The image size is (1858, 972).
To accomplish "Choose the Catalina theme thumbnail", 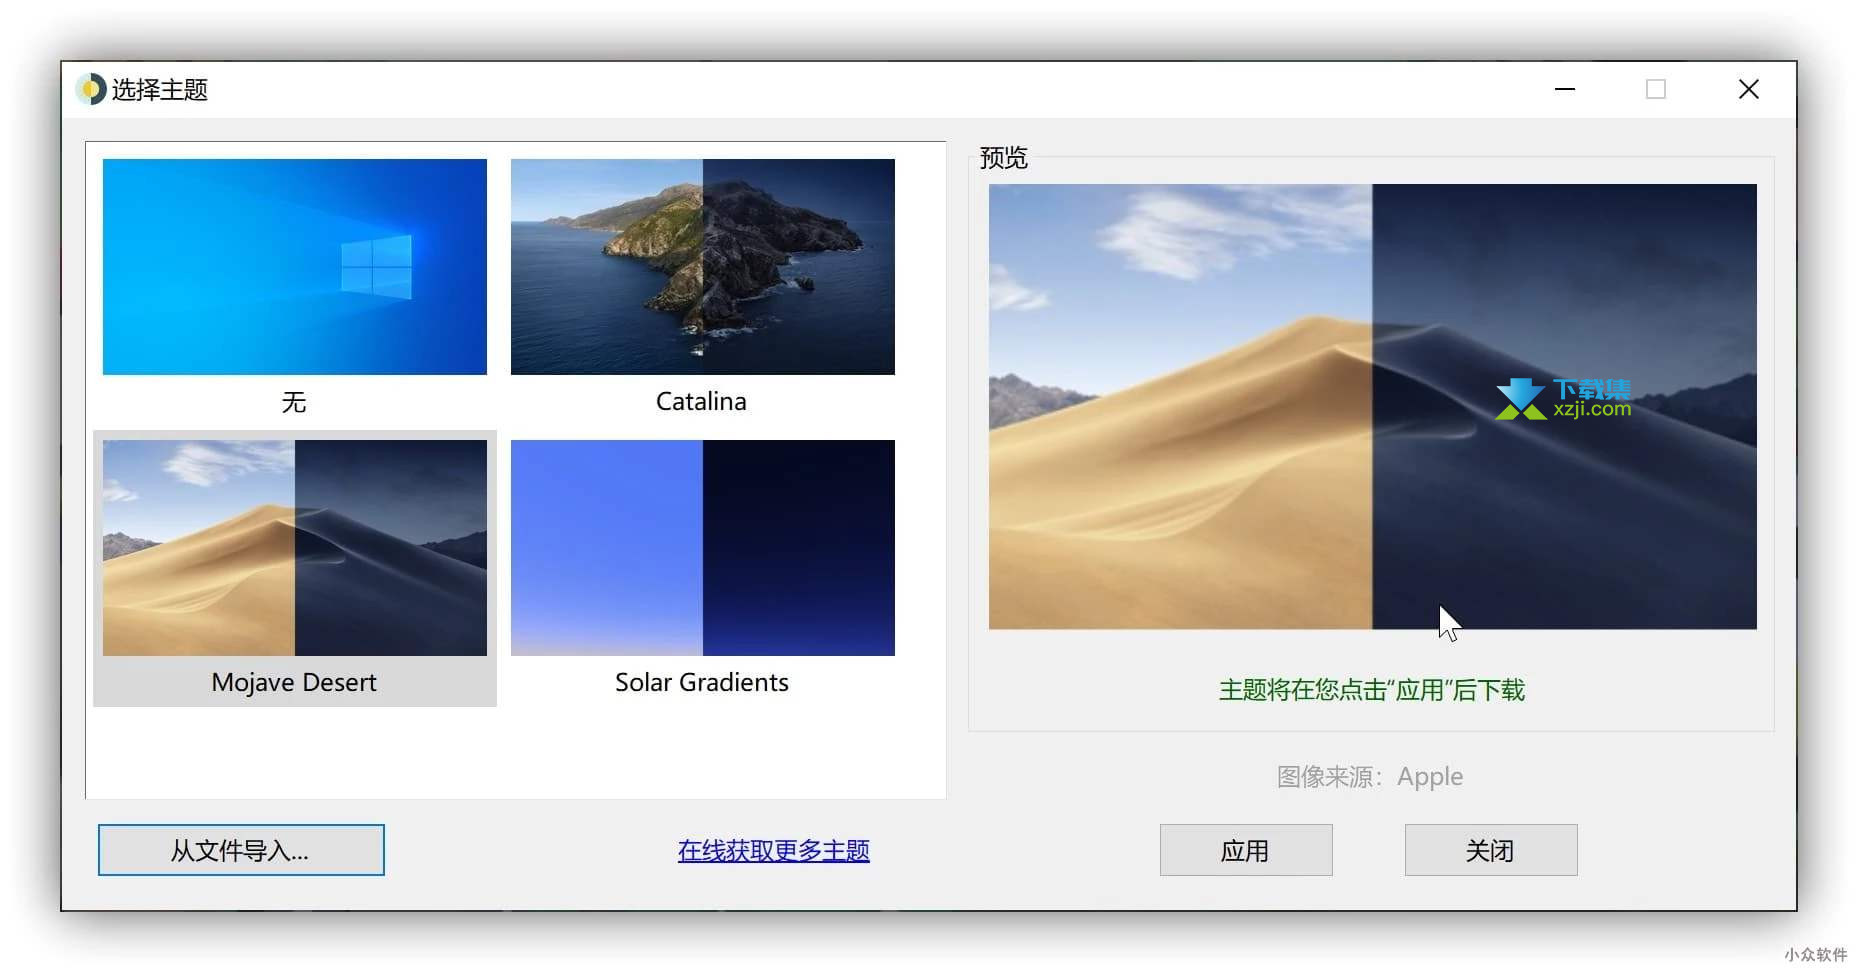I will [702, 267].
